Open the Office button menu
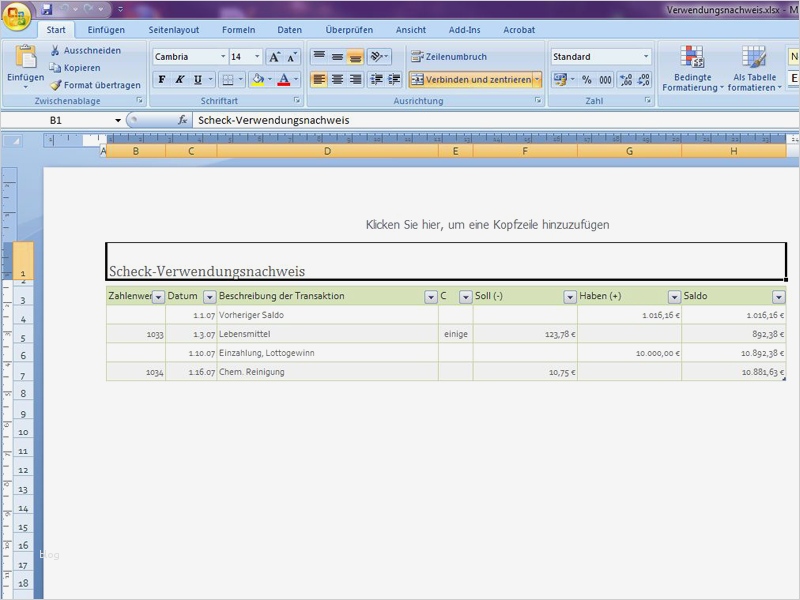800x600 pixels. [x=17, y=16]
